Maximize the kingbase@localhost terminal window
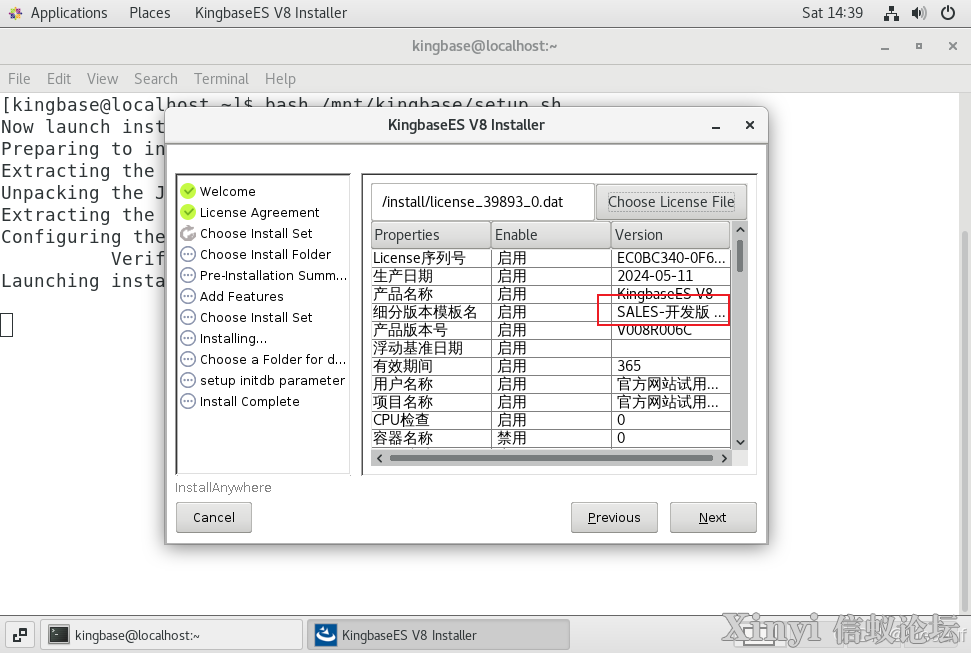This screenshot has height=653, width=971. pos(918,46)
